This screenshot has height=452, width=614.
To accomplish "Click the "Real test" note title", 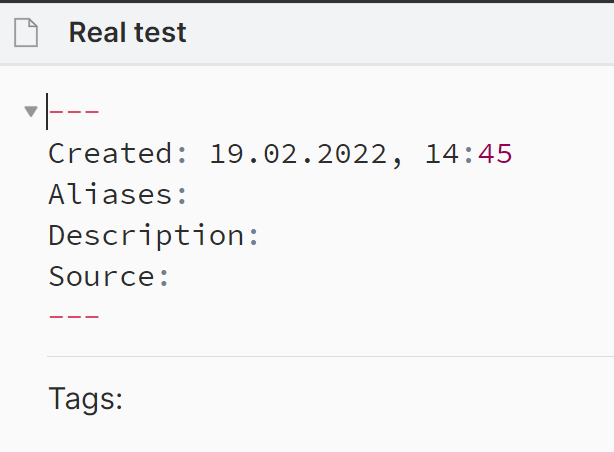I will (127, 33).
